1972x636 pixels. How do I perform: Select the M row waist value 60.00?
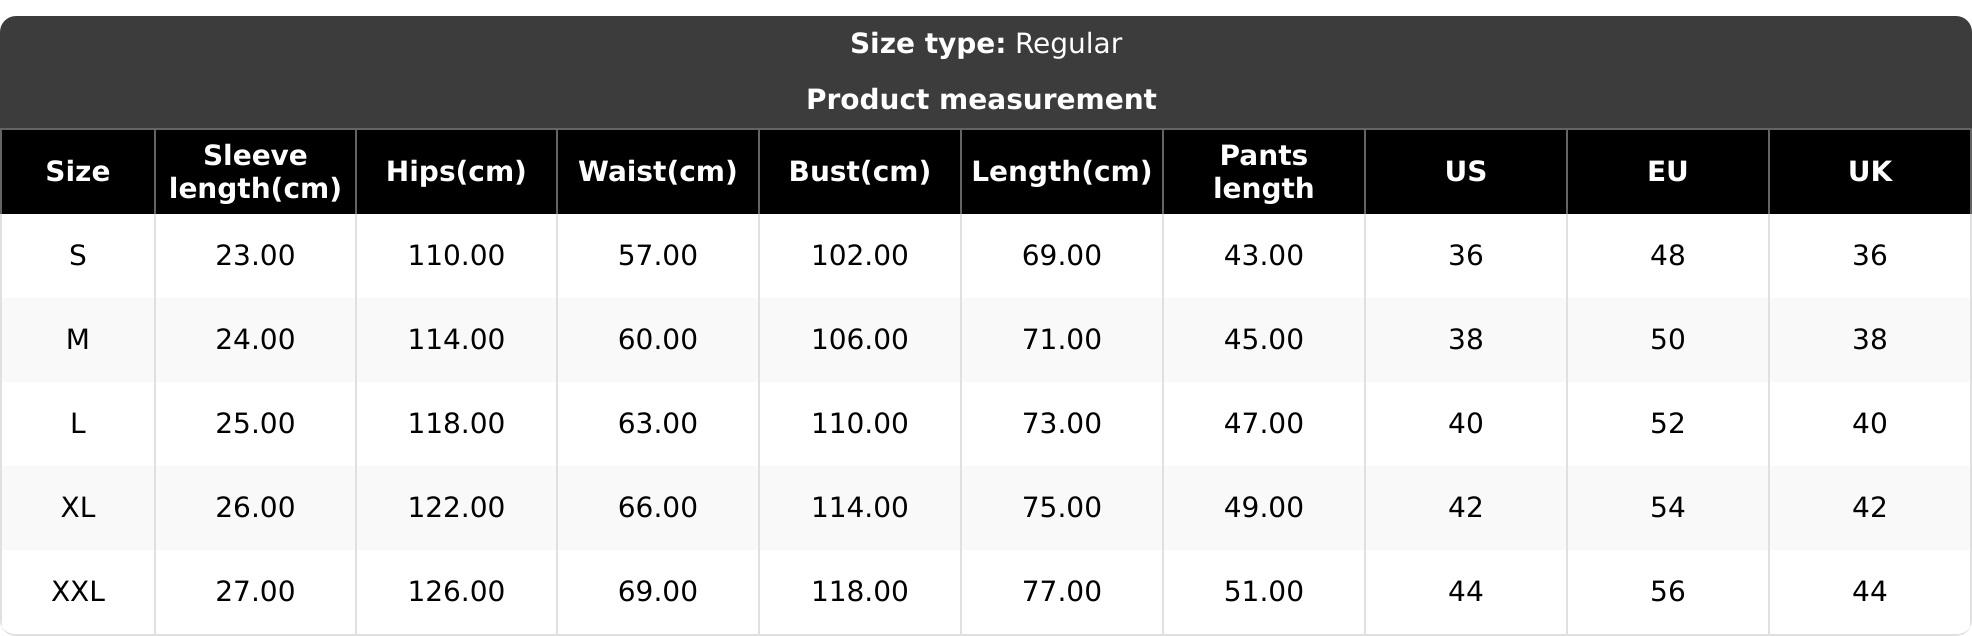[x=658, y=340]
